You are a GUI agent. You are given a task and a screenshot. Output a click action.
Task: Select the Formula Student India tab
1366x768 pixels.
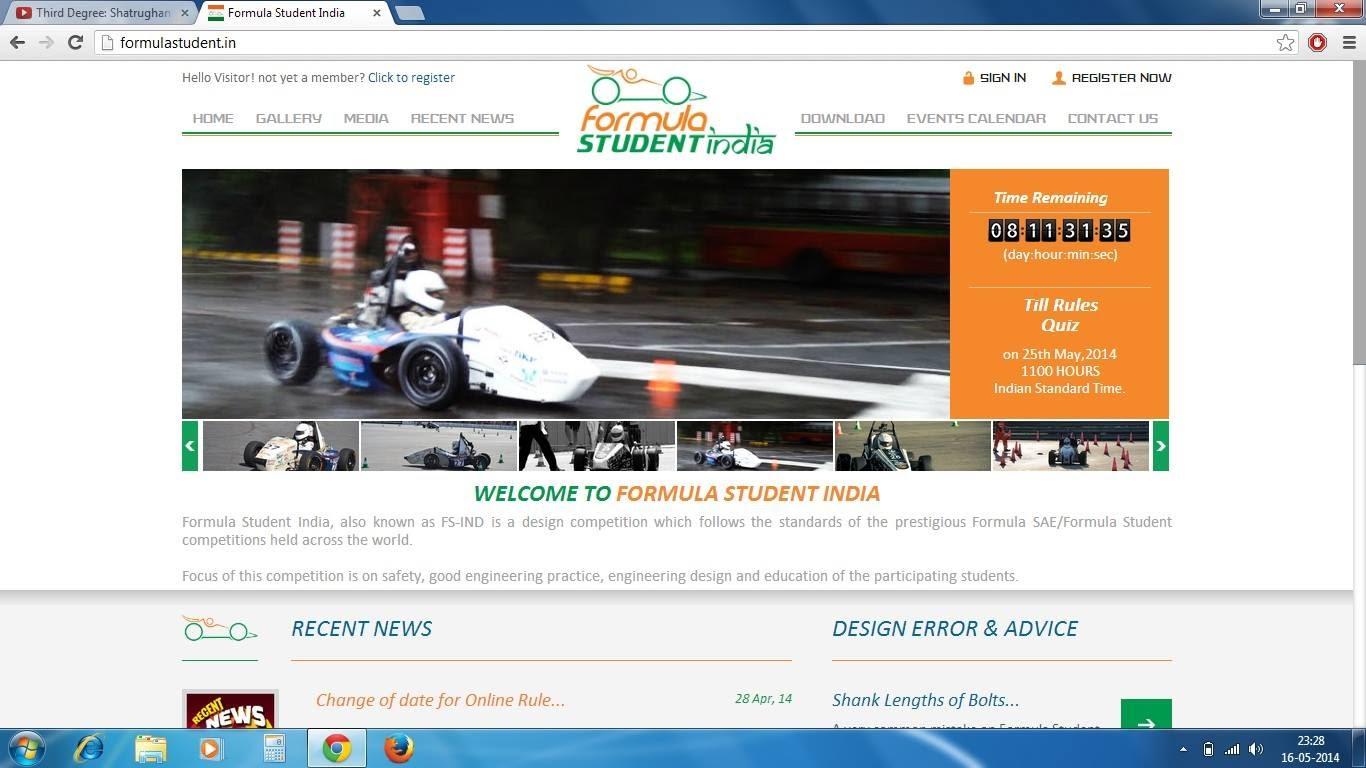[x=290, y=13]
